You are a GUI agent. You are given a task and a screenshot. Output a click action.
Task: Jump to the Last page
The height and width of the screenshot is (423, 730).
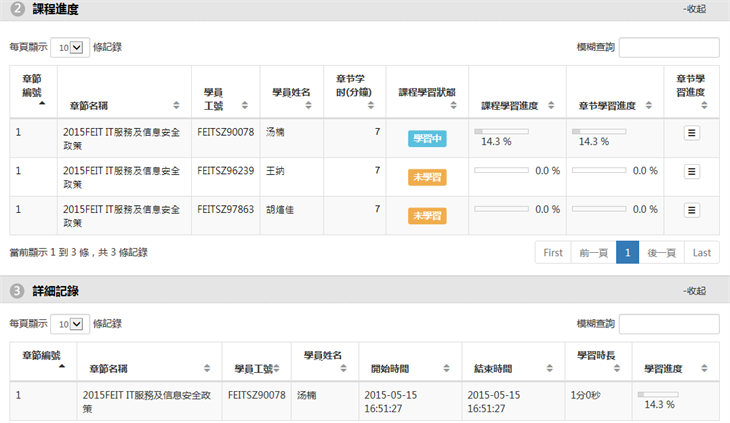pos(701,253)
